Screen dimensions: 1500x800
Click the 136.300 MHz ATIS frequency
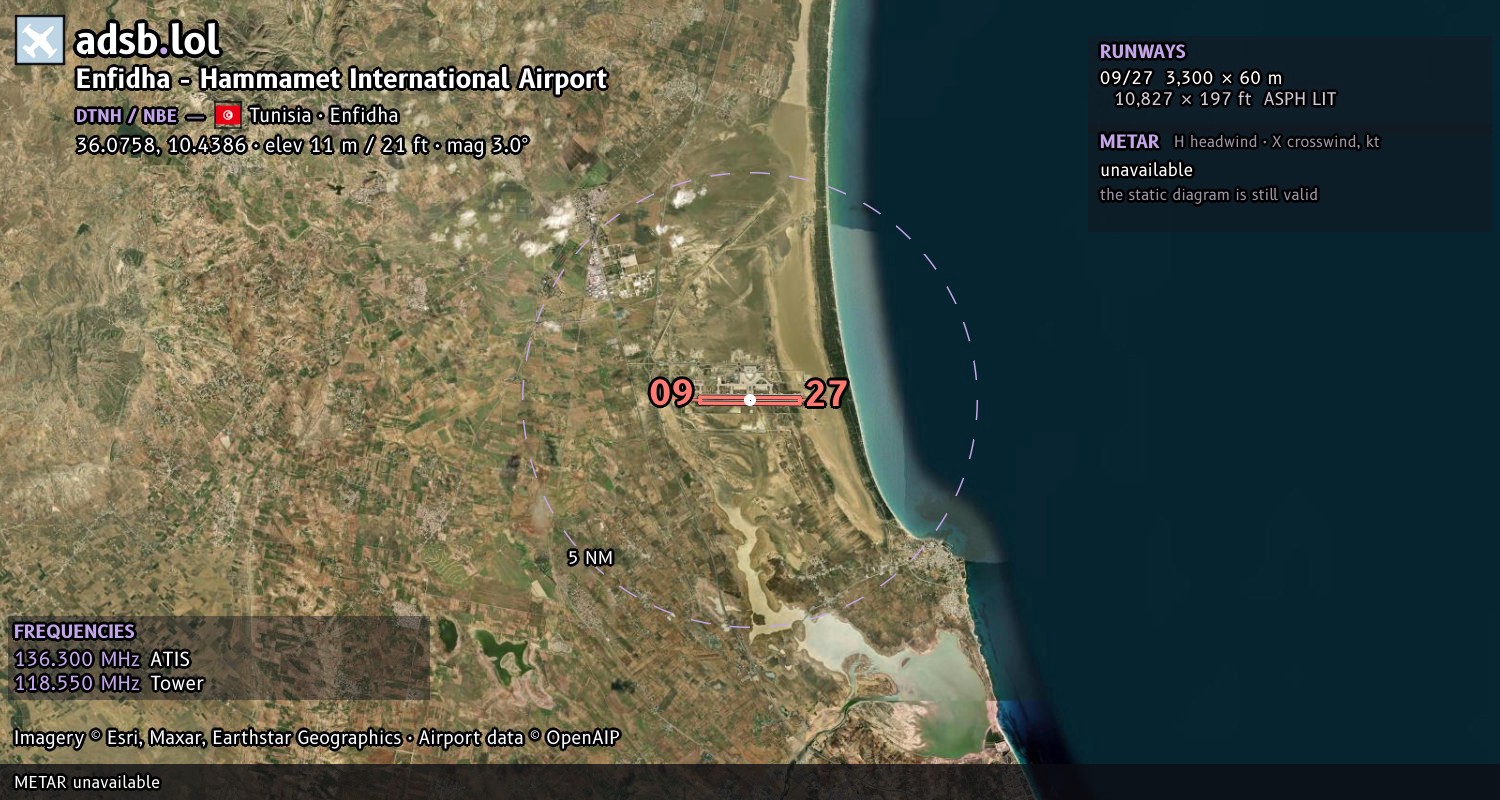(101, 659)
